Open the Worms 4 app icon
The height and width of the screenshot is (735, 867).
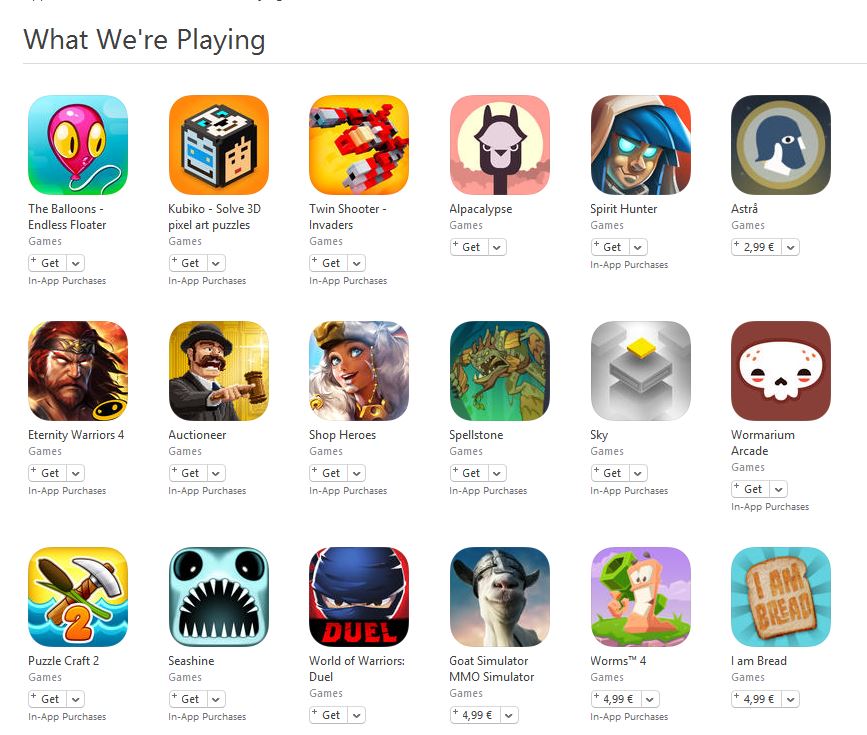(640, 597)
